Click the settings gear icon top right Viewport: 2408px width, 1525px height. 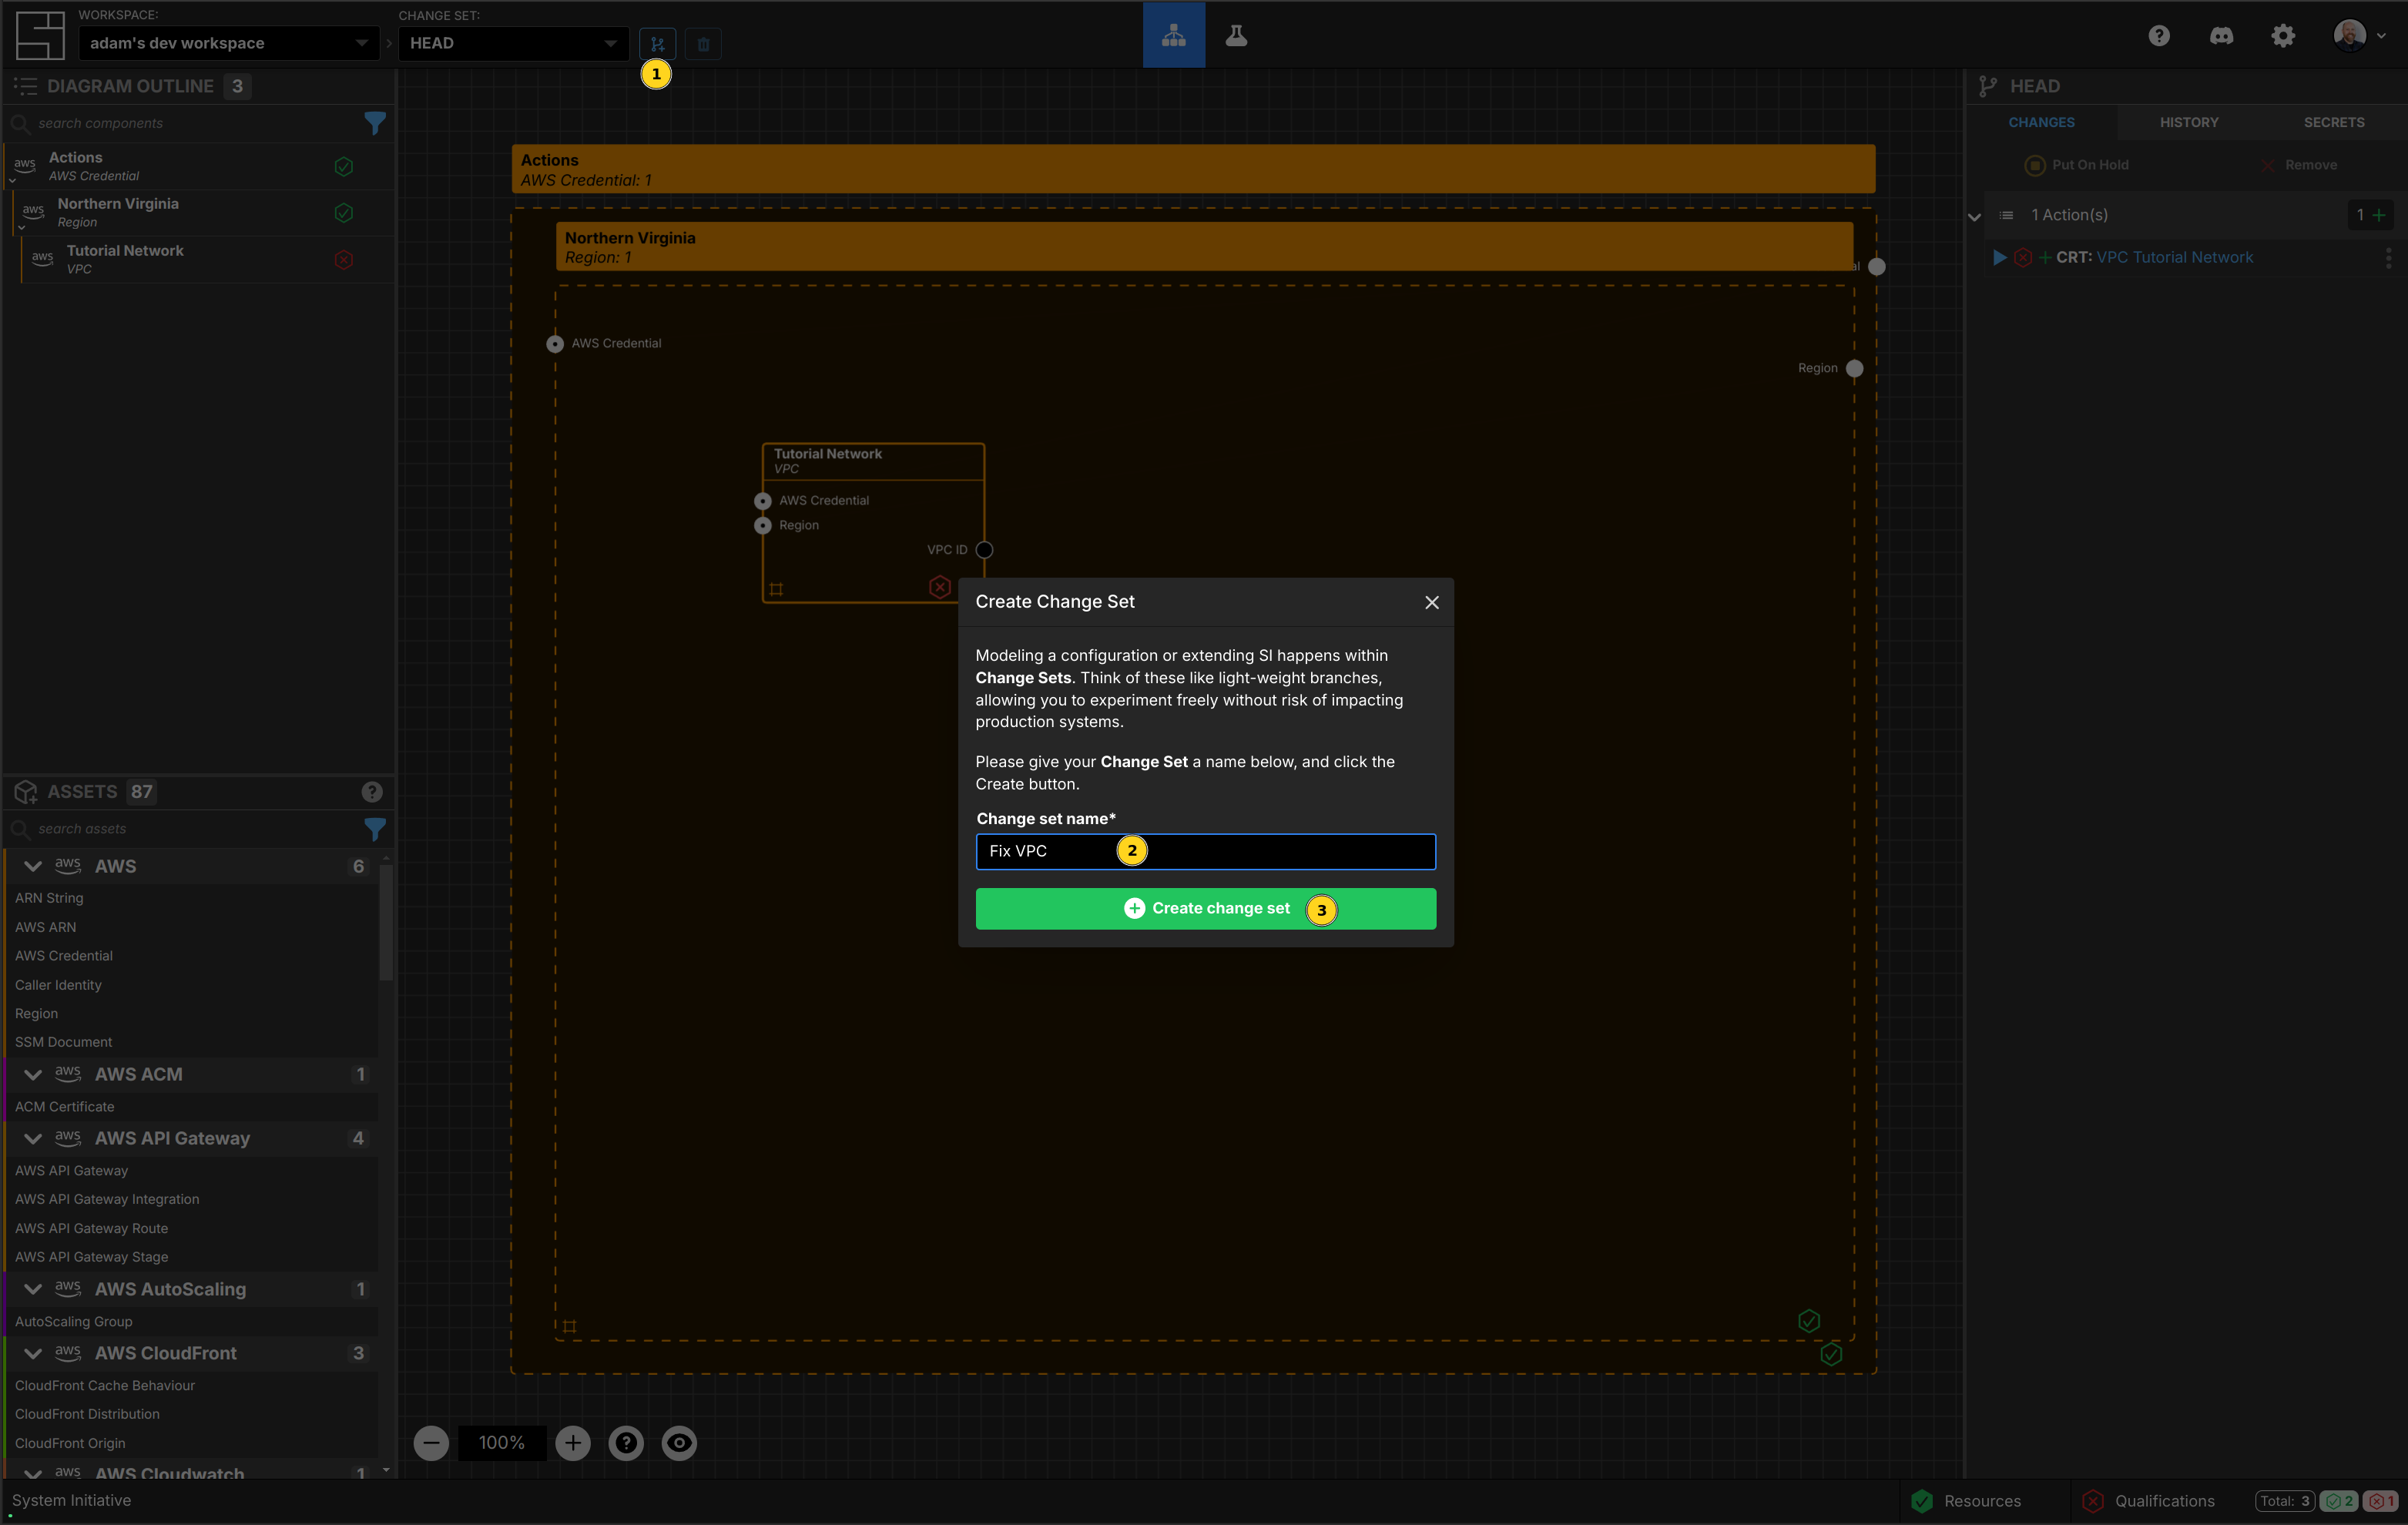pos(2282,32)
